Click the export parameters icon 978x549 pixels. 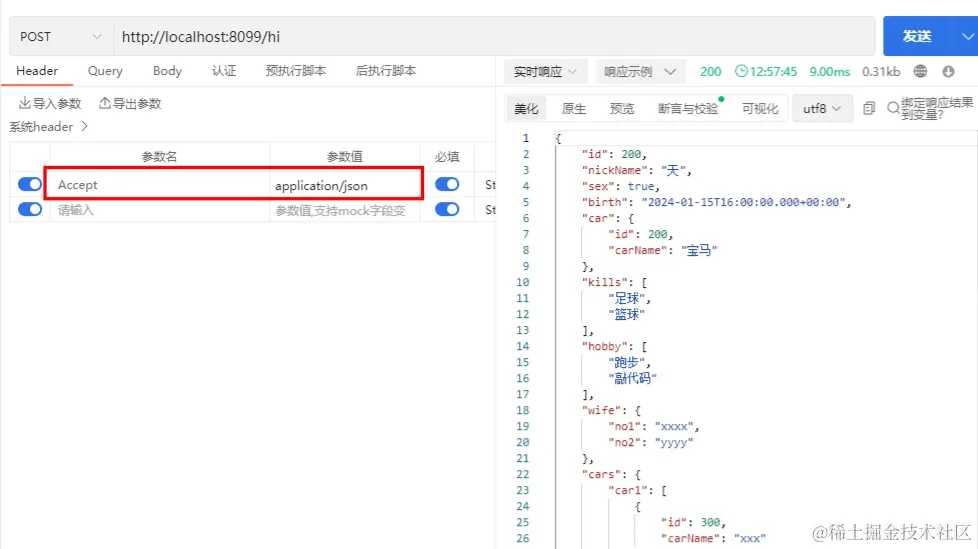pyautogui.click(x=105, y=103)
